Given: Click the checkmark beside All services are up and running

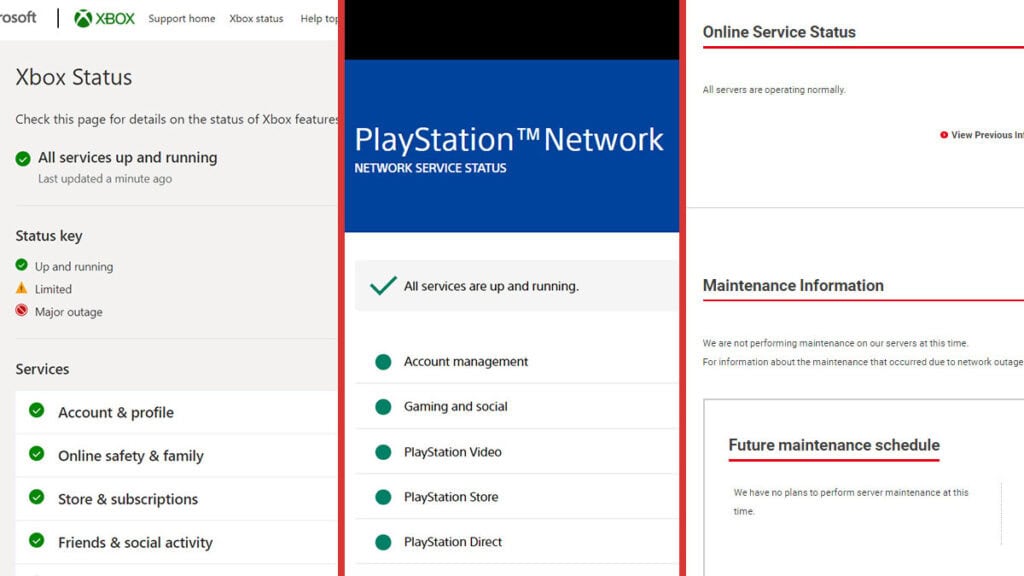Looking at the screenshot, I should [x=383, y=284].
